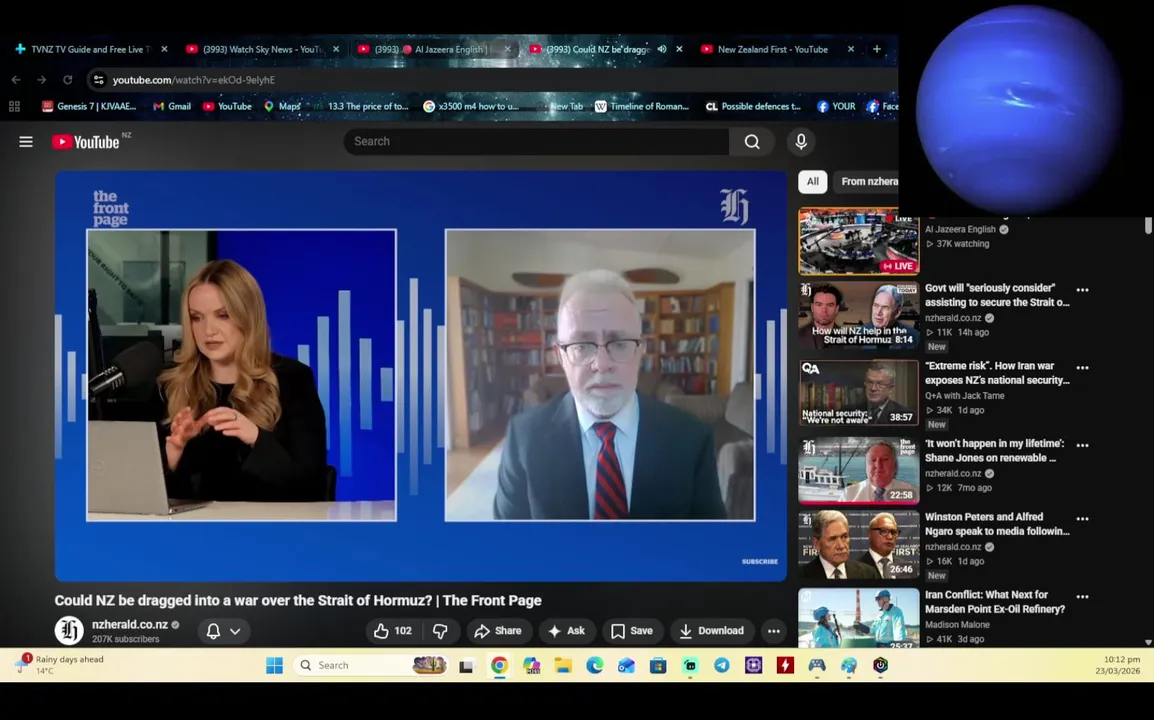Viewport: 1154px width, 720px height.
Task: Open the Shane Jones renewable video title
Action: pos(994,451)
